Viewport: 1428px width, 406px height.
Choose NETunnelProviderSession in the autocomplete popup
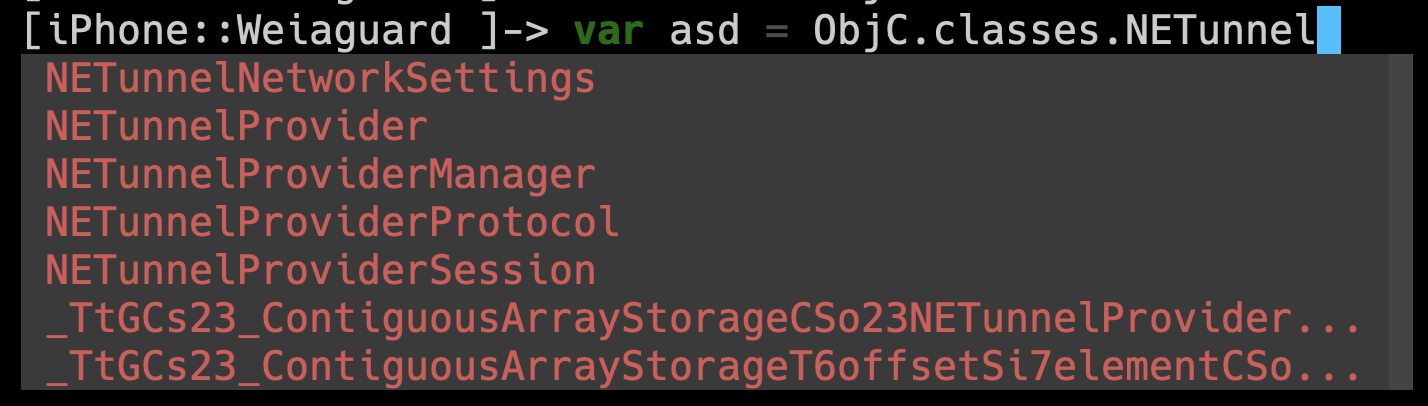(320, 270)
